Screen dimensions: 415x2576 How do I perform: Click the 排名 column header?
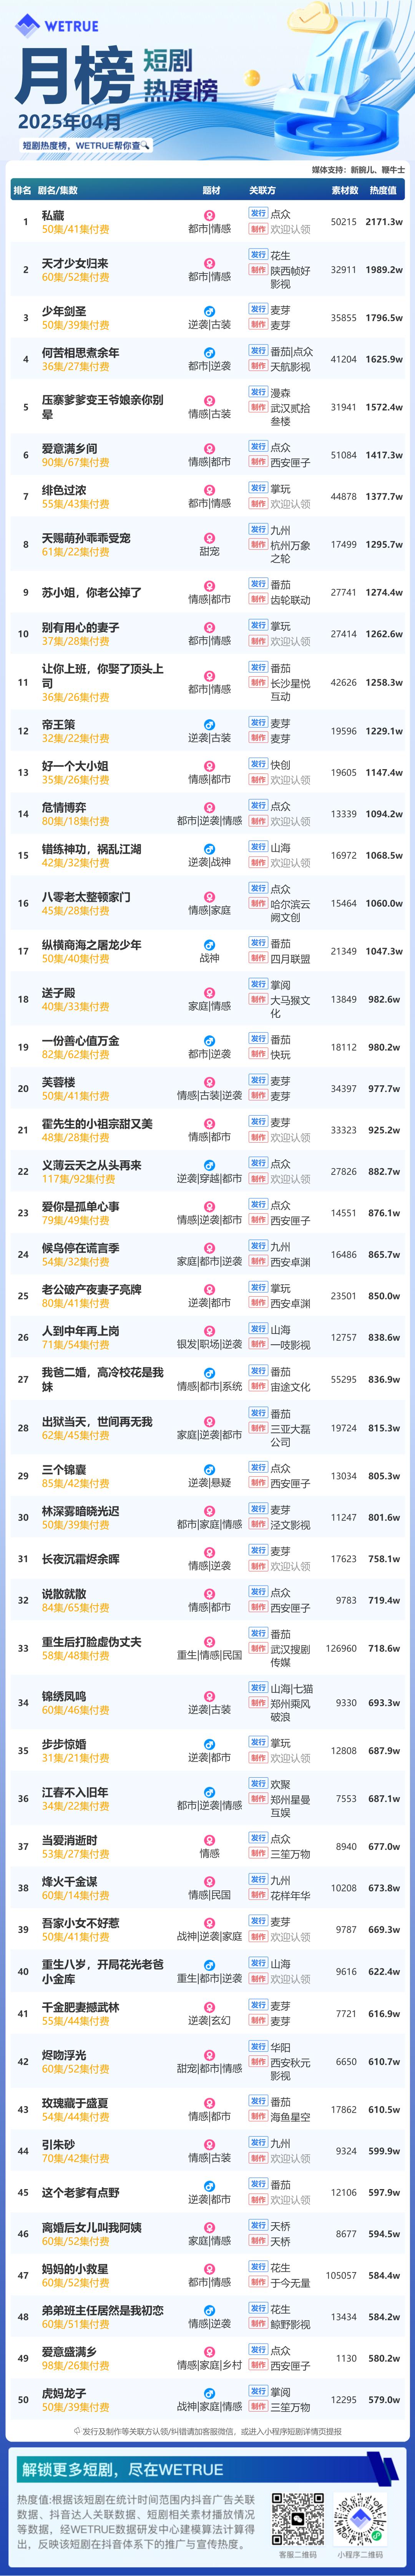(22, 190)
